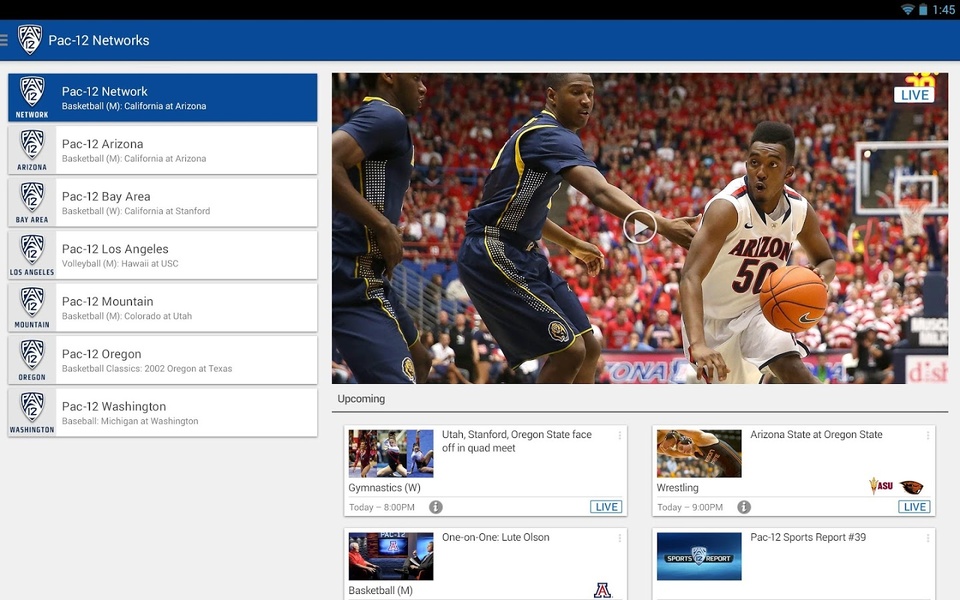Image resolution: width=960 pixels, height=600 pixels.
Task: Open overflow menu on Gymnastics quad meet card
Action: pos(620,435)
